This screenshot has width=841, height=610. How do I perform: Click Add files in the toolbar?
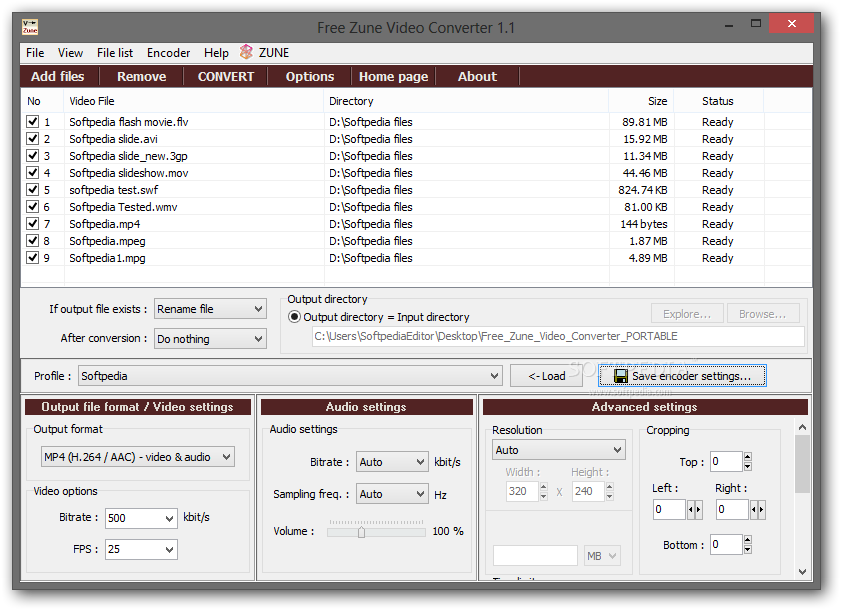click(58, 76)
